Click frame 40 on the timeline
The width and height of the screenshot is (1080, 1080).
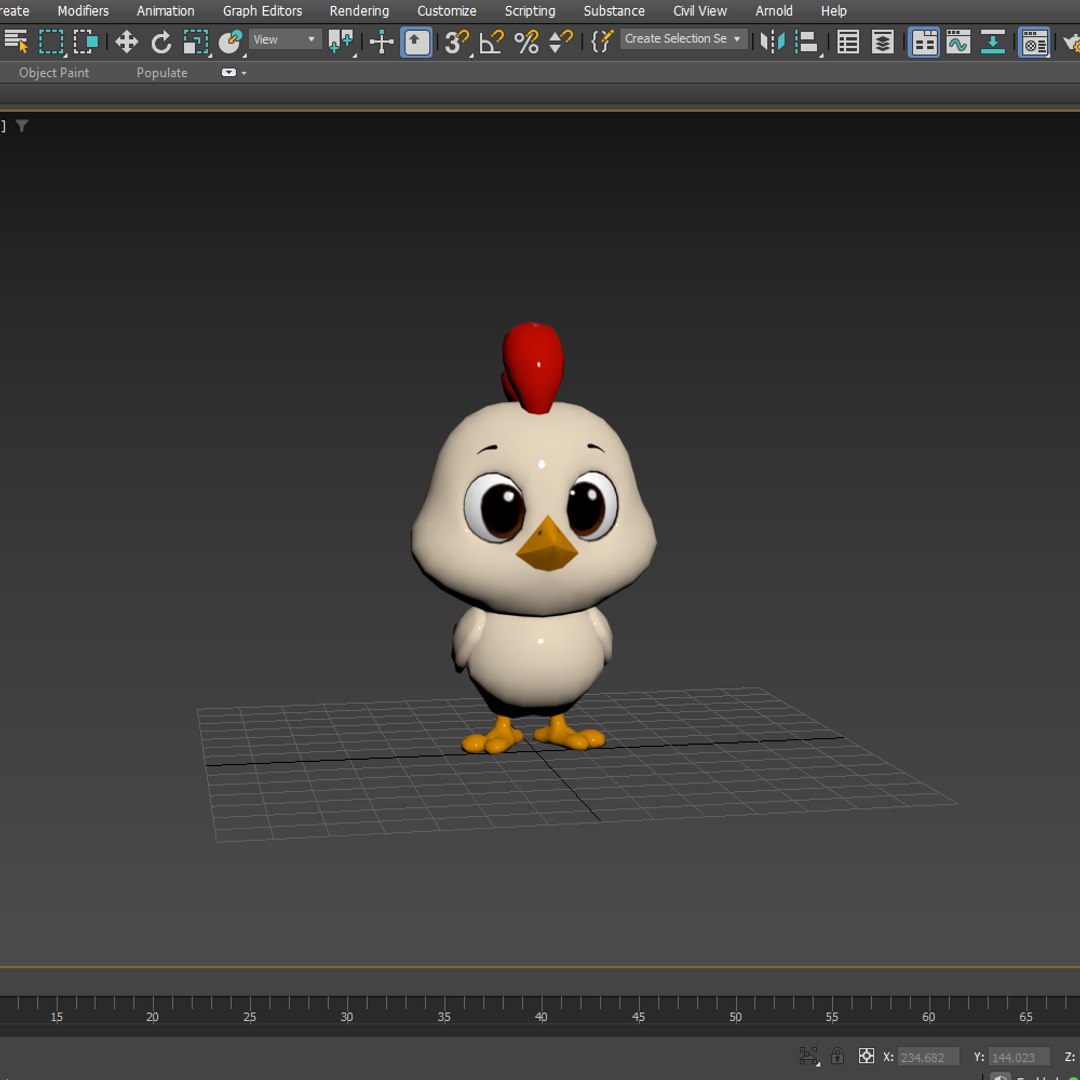pos(541,1017)
